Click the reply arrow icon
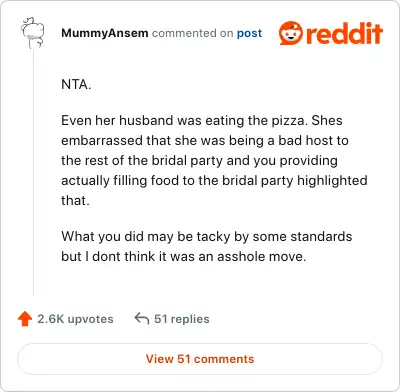The width and height of the screenshot is (400, 392). coord(142,318)
